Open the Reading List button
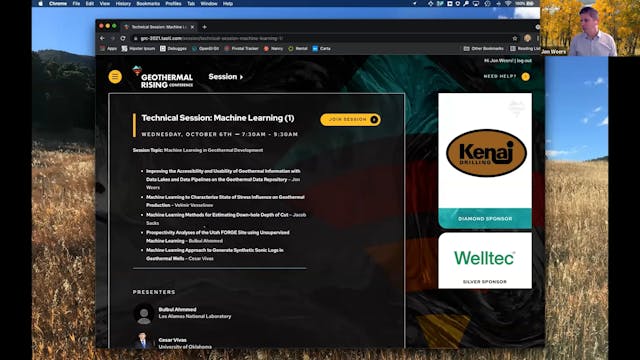Viewport: 640px width, 360px height. (525, 49)
